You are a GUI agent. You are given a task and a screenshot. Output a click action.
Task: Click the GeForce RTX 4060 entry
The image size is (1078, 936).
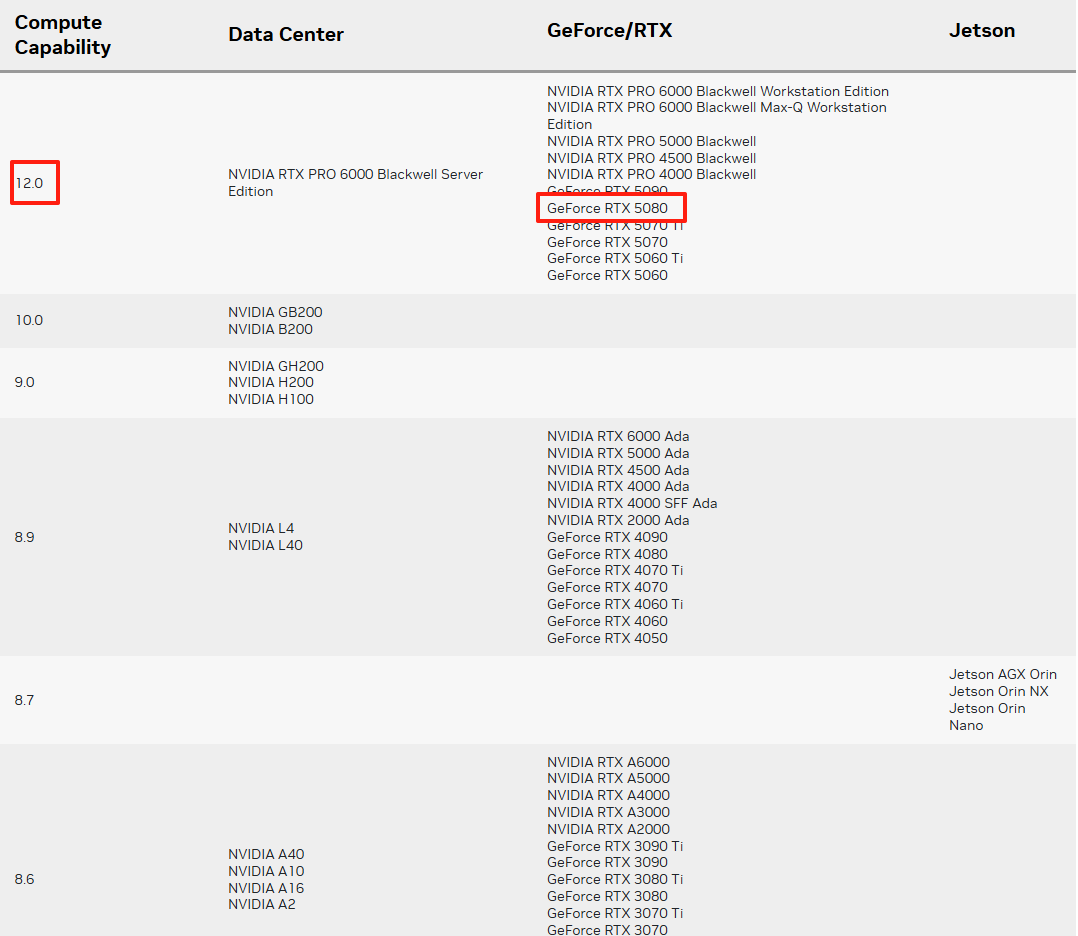607,622
